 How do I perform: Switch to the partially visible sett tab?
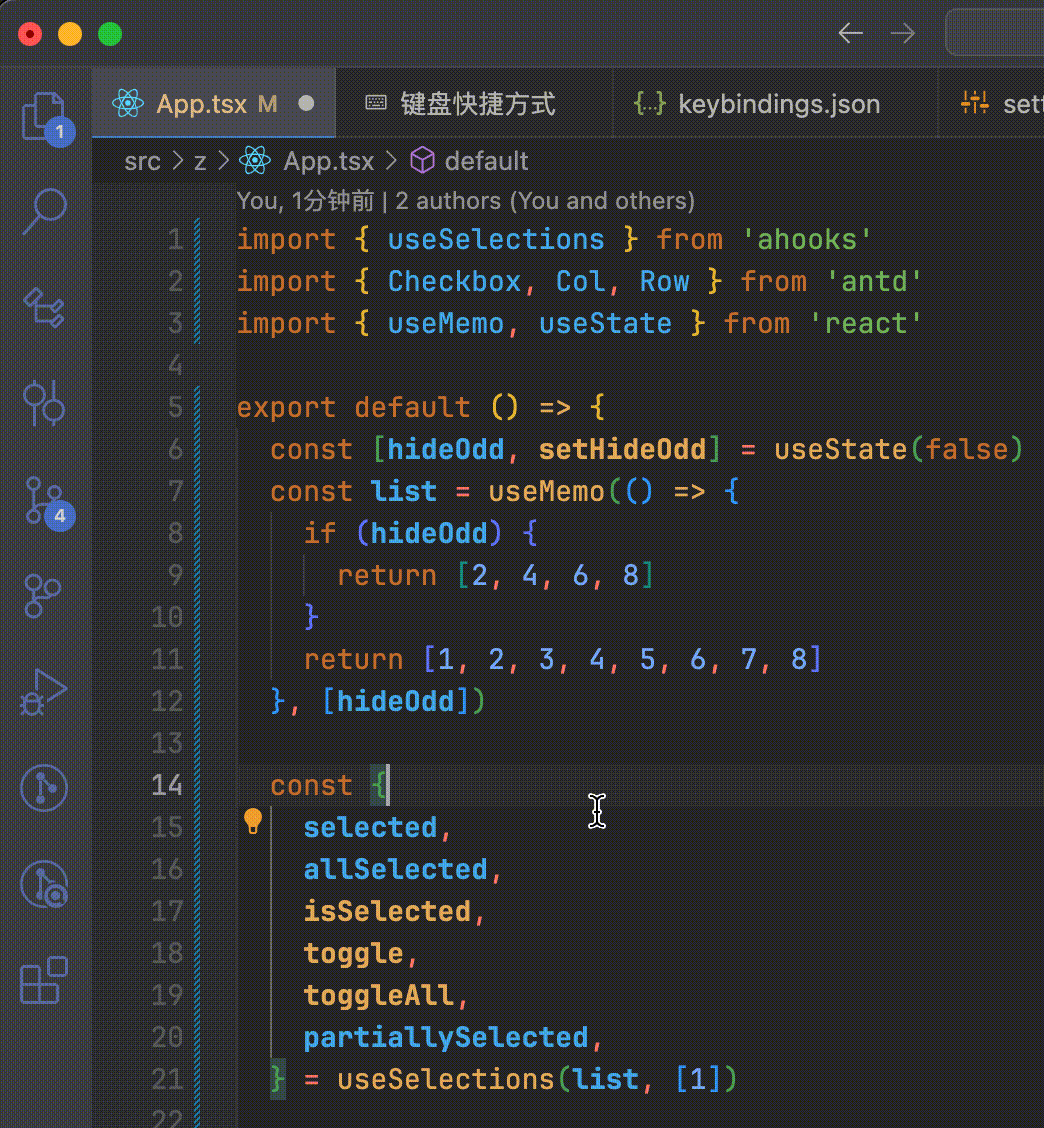991,103
